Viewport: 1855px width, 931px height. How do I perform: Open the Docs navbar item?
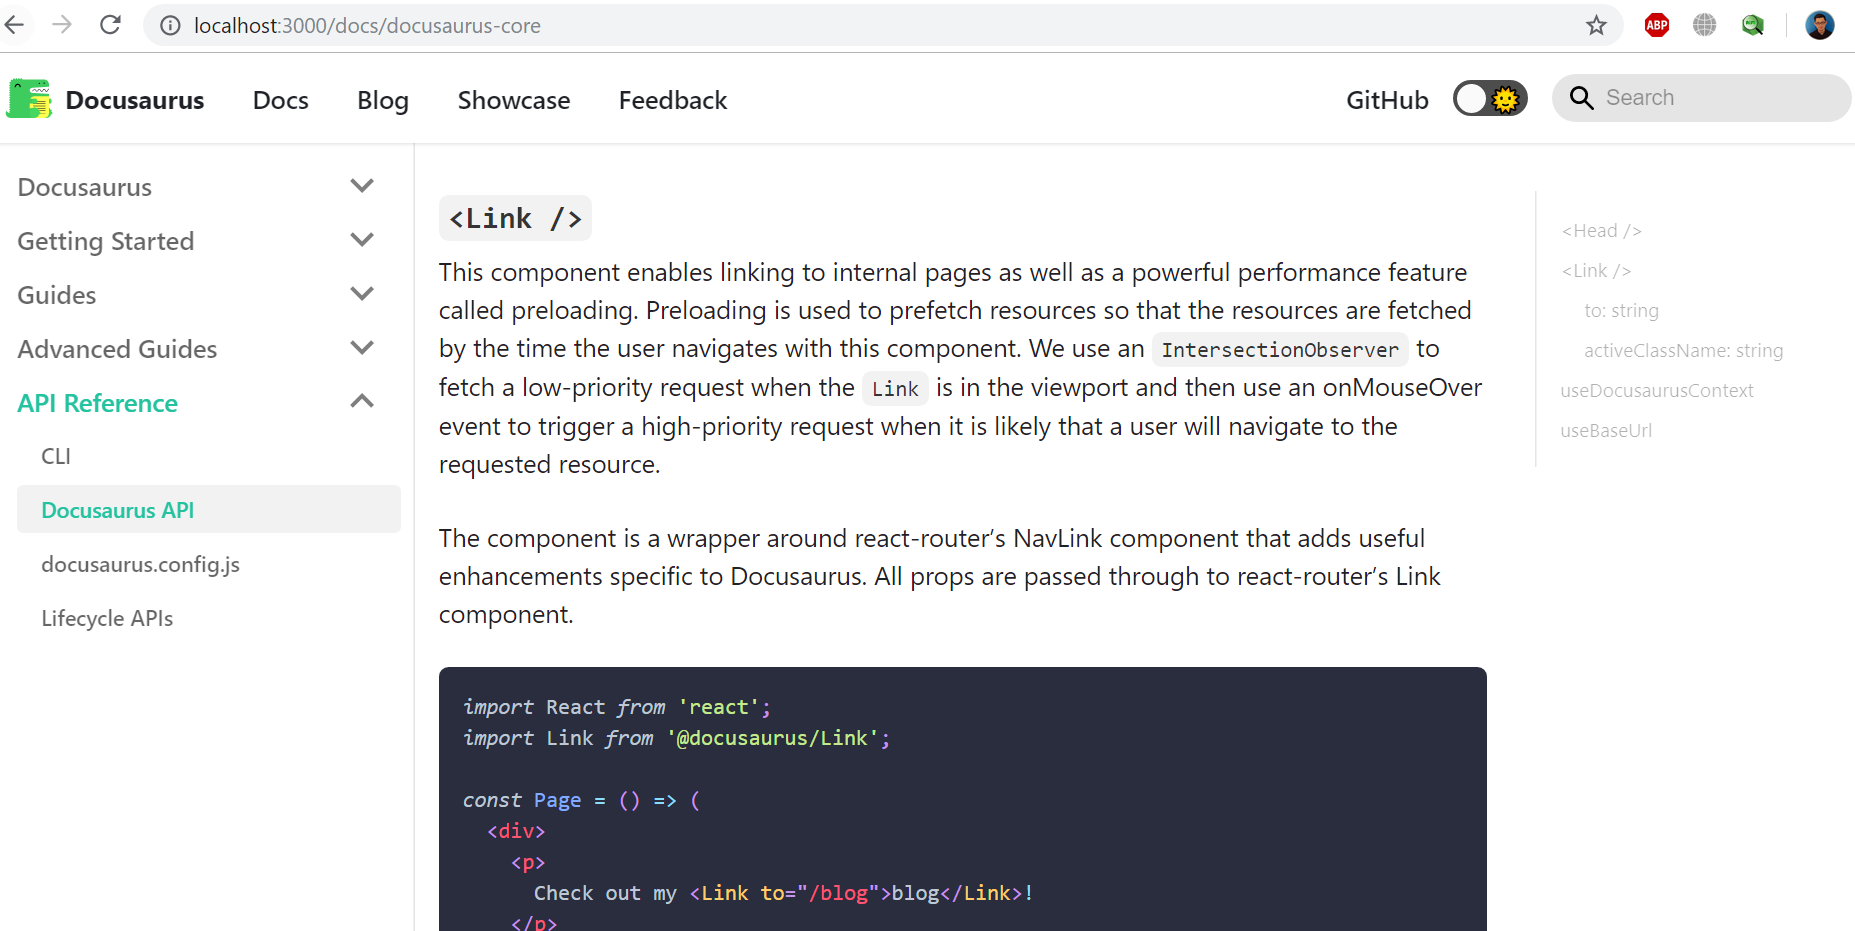point(281,100)
